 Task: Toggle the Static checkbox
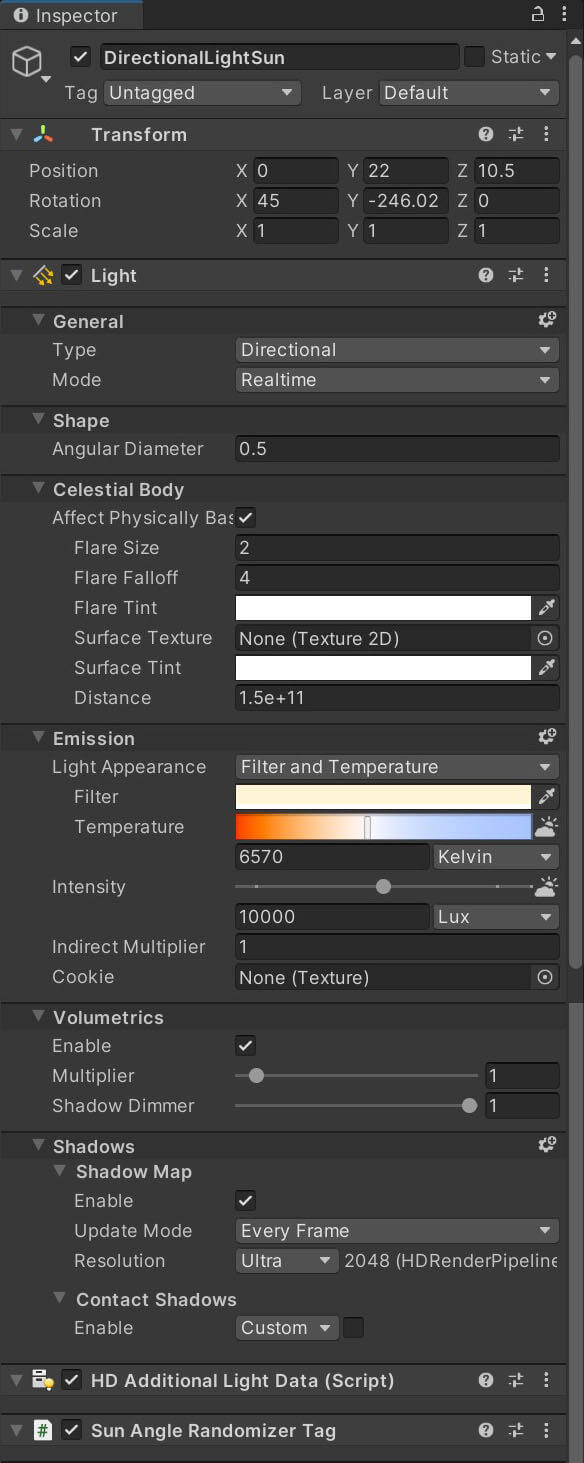474,57
